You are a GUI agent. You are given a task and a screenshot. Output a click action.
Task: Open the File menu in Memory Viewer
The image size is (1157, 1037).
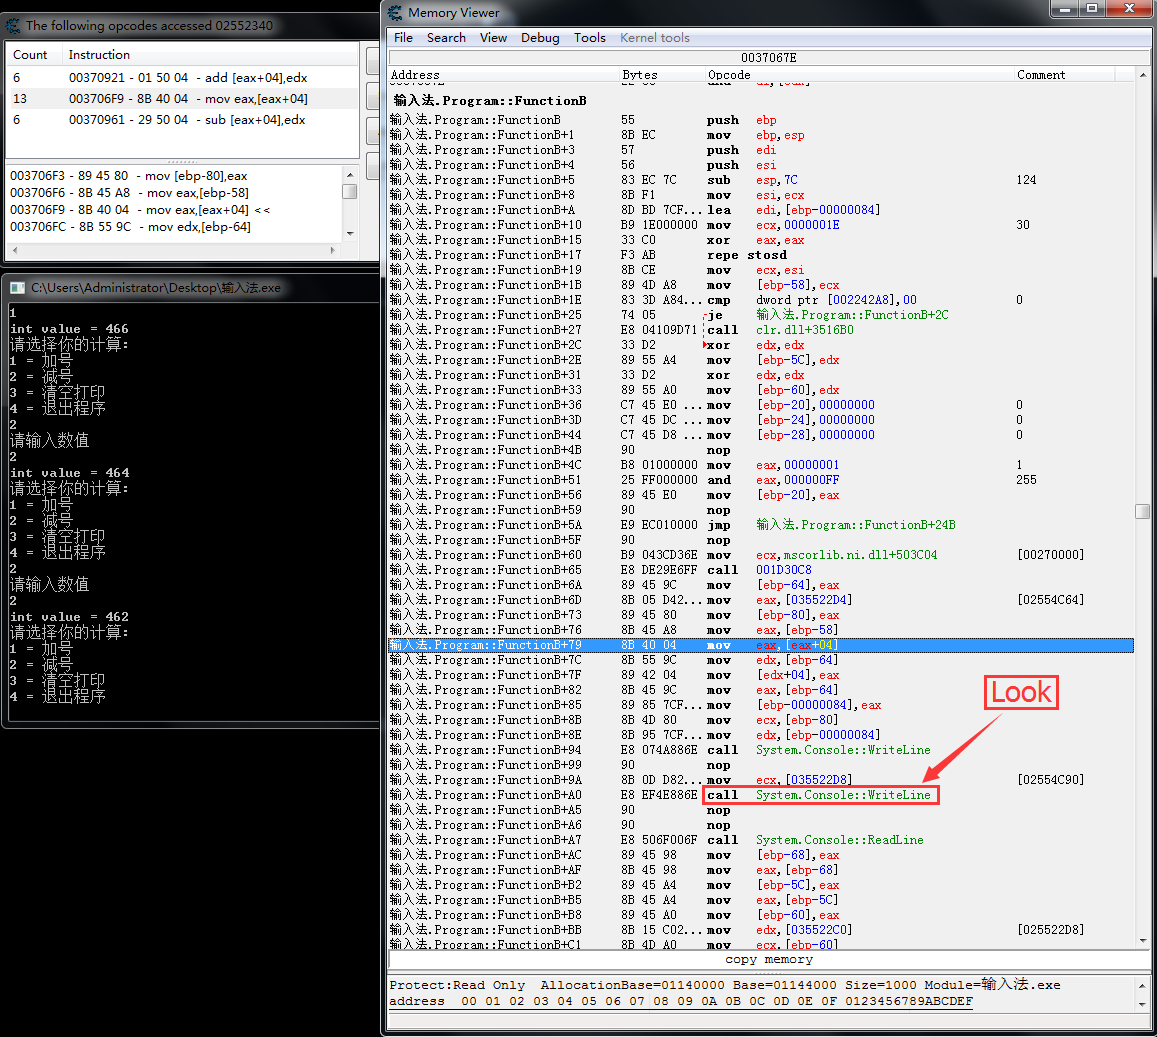tap(403, 38)
